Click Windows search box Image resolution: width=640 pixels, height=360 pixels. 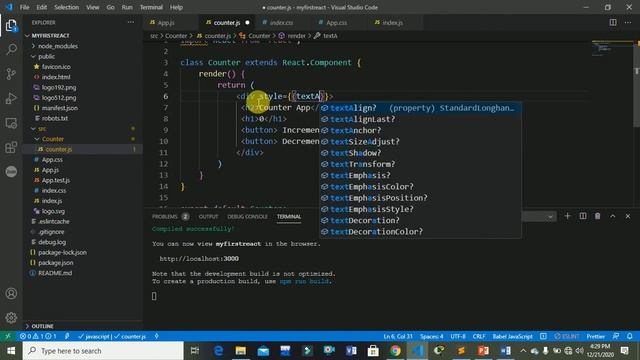[103, 351]
